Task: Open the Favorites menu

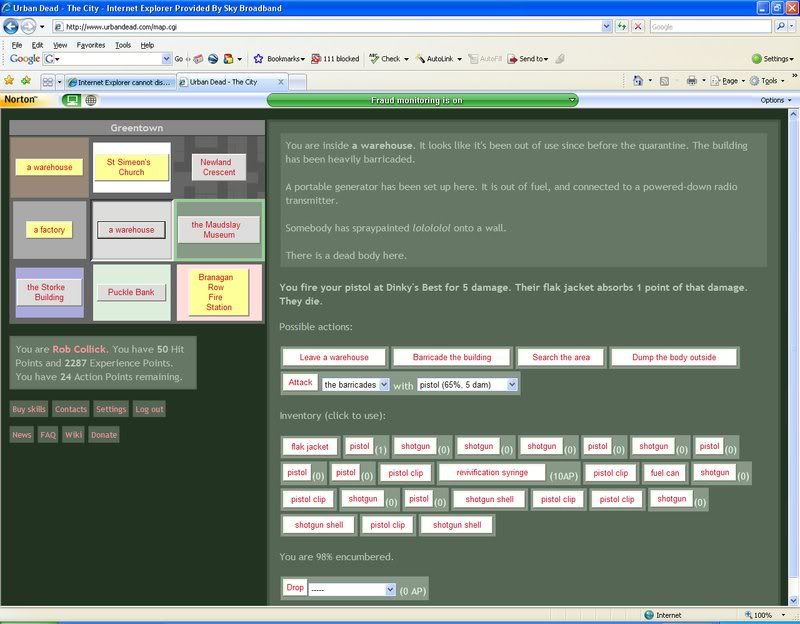Action: [91, 45]
